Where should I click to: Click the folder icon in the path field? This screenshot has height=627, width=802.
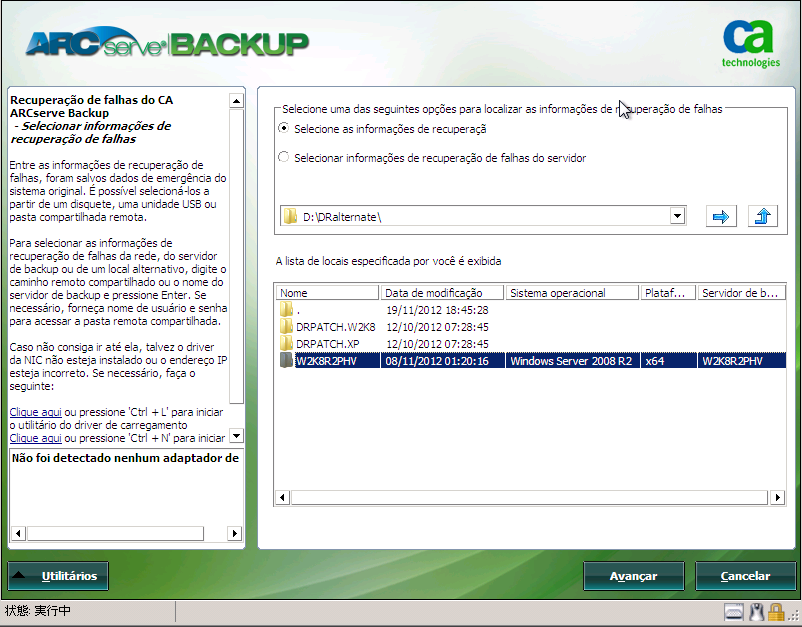click(x=291, y=216)
